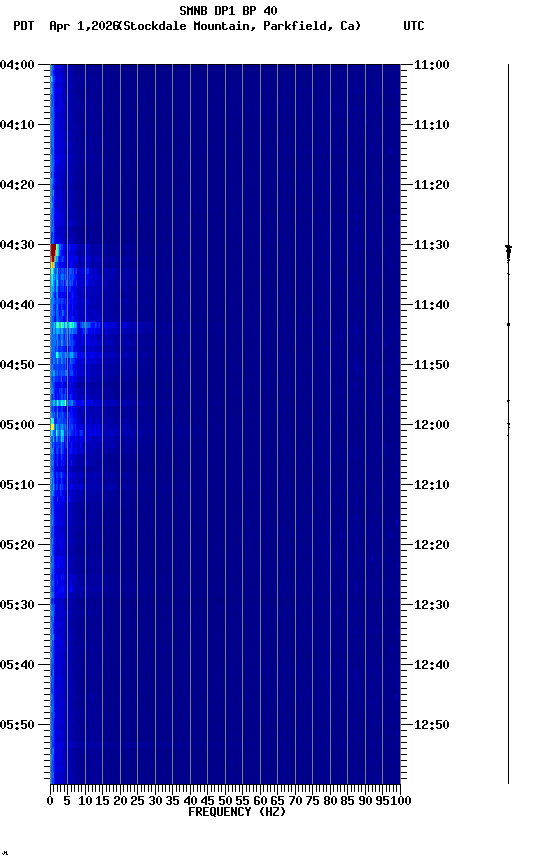This screenshot has height=864, width=552.
Task: Click the 12:20 UTC time label
Action: [431, 545]
